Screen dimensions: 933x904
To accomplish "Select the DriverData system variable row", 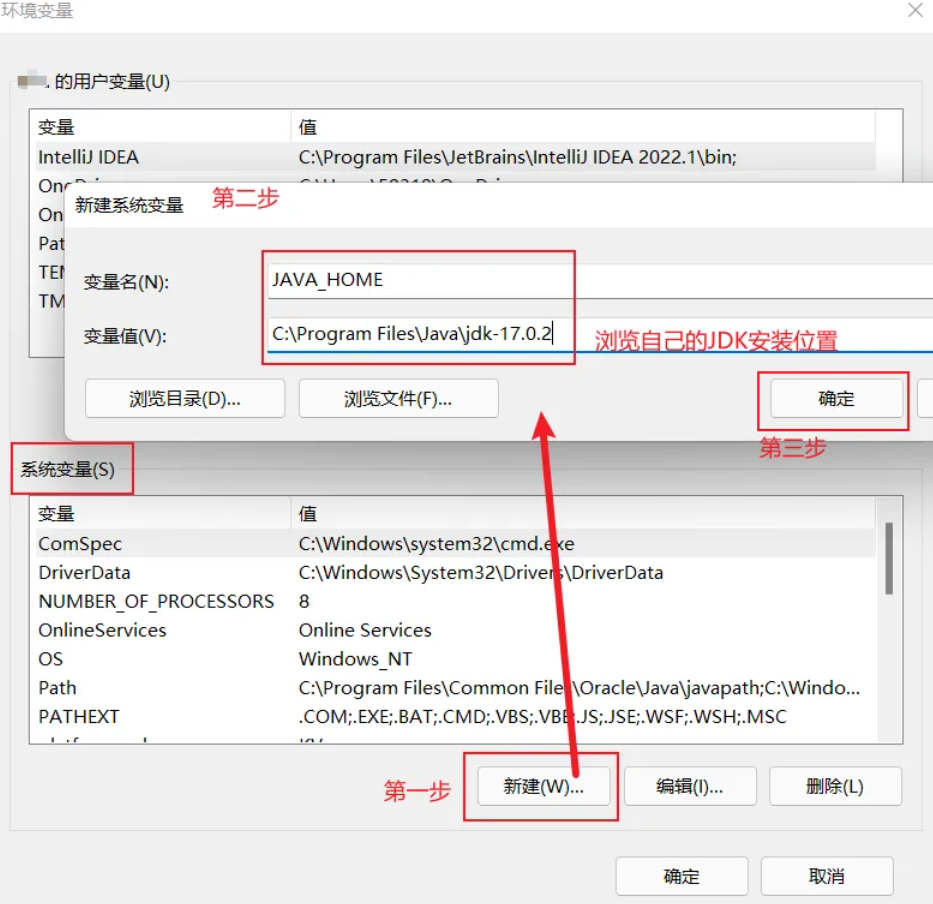I will click(450, 573).
